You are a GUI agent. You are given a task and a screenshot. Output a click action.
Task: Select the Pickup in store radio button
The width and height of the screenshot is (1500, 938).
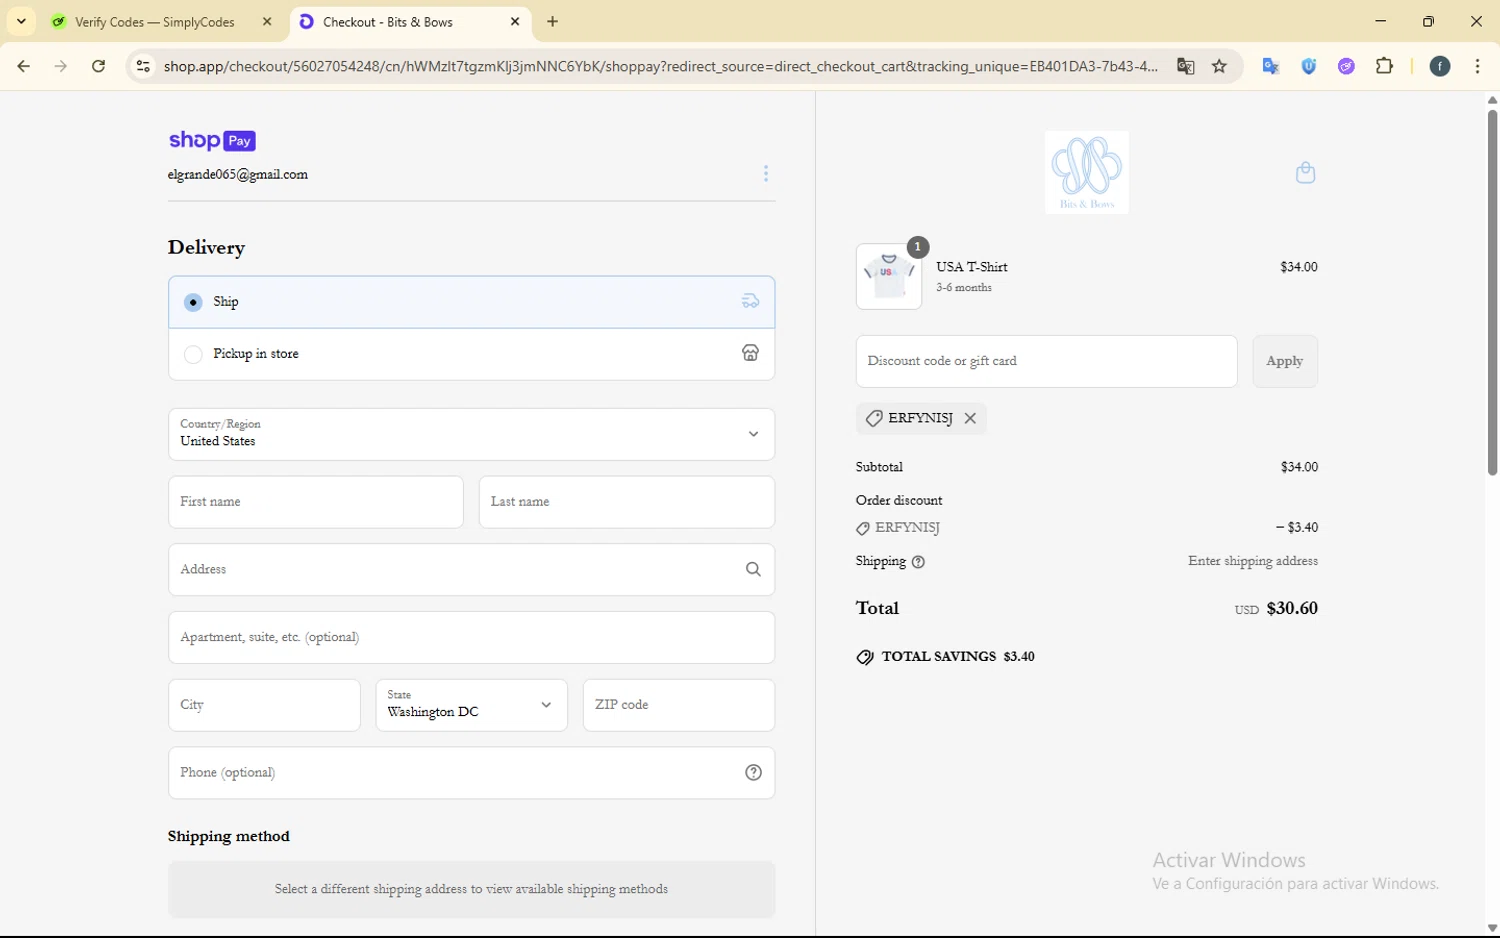pyautogui.click(x=193, y=354)
